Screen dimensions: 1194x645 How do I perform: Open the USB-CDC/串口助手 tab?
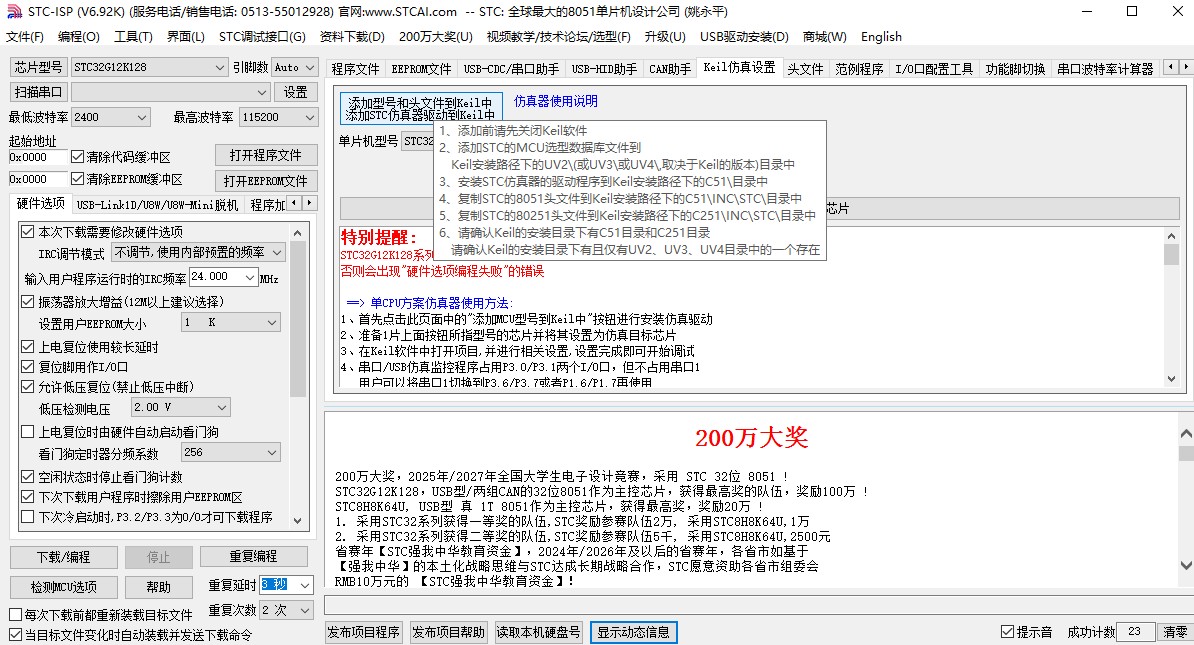(511, 69)
